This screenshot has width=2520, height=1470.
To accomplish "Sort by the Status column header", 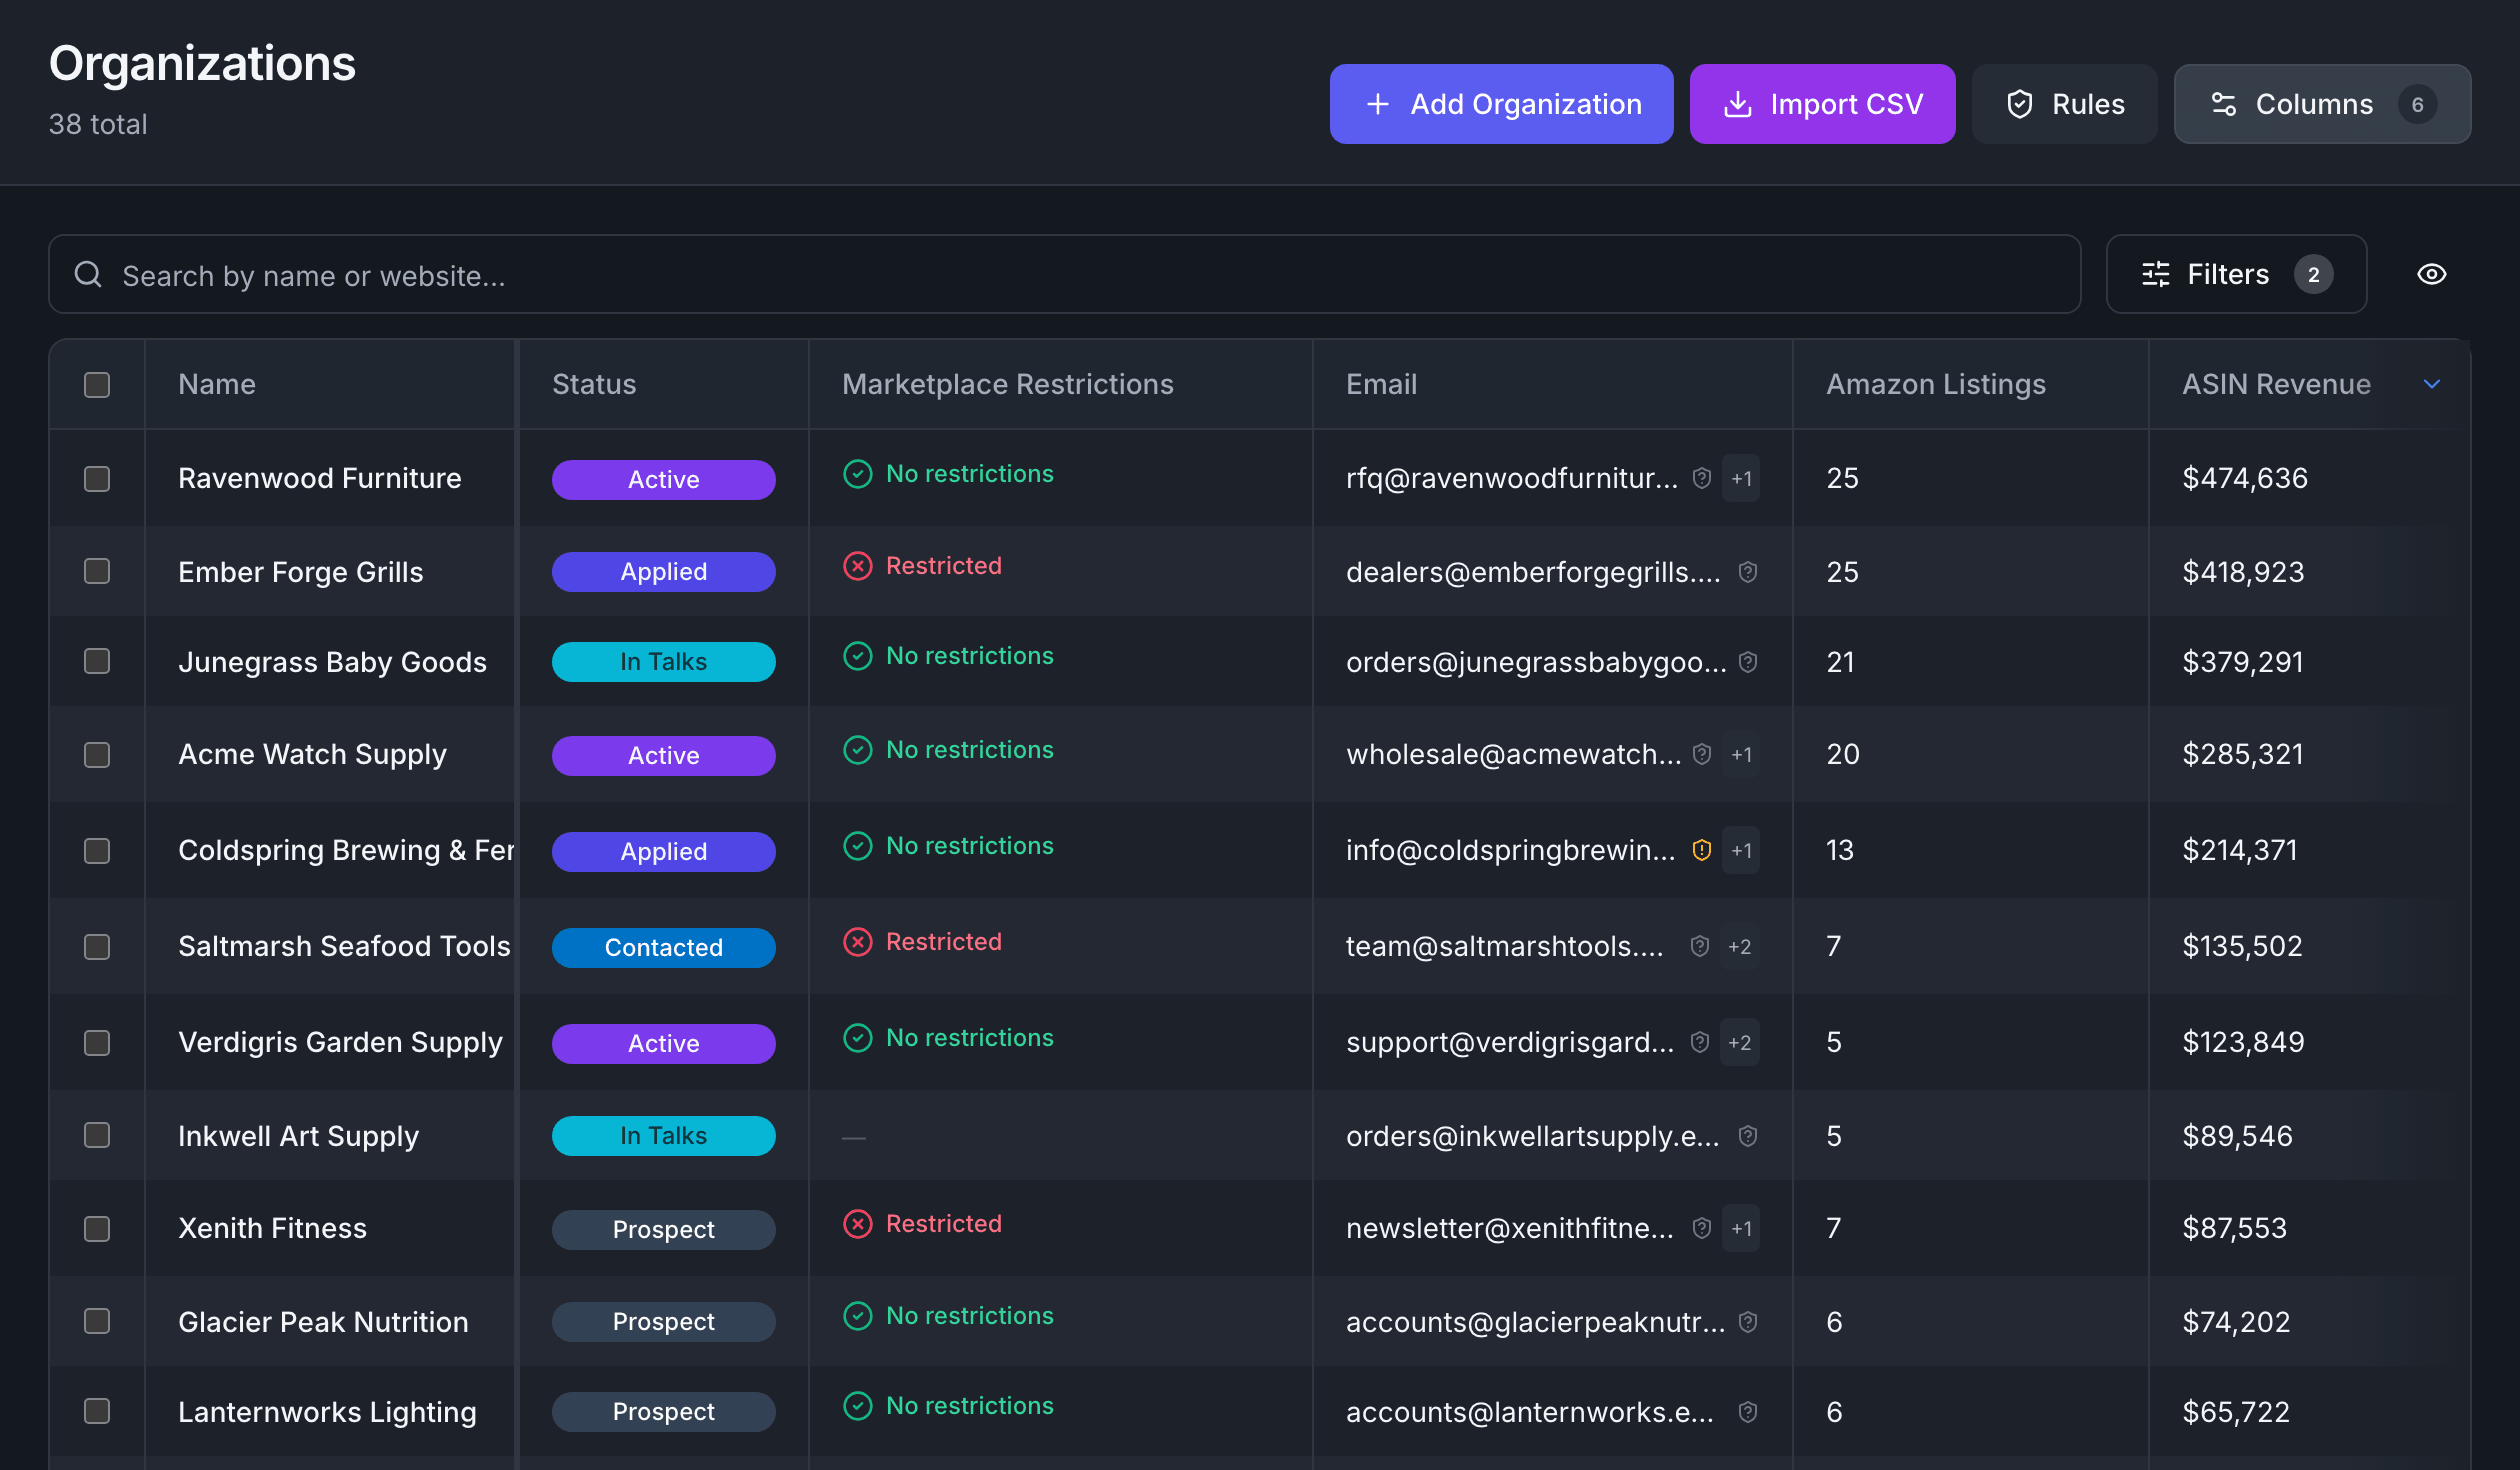I will (x=594, y=384).
